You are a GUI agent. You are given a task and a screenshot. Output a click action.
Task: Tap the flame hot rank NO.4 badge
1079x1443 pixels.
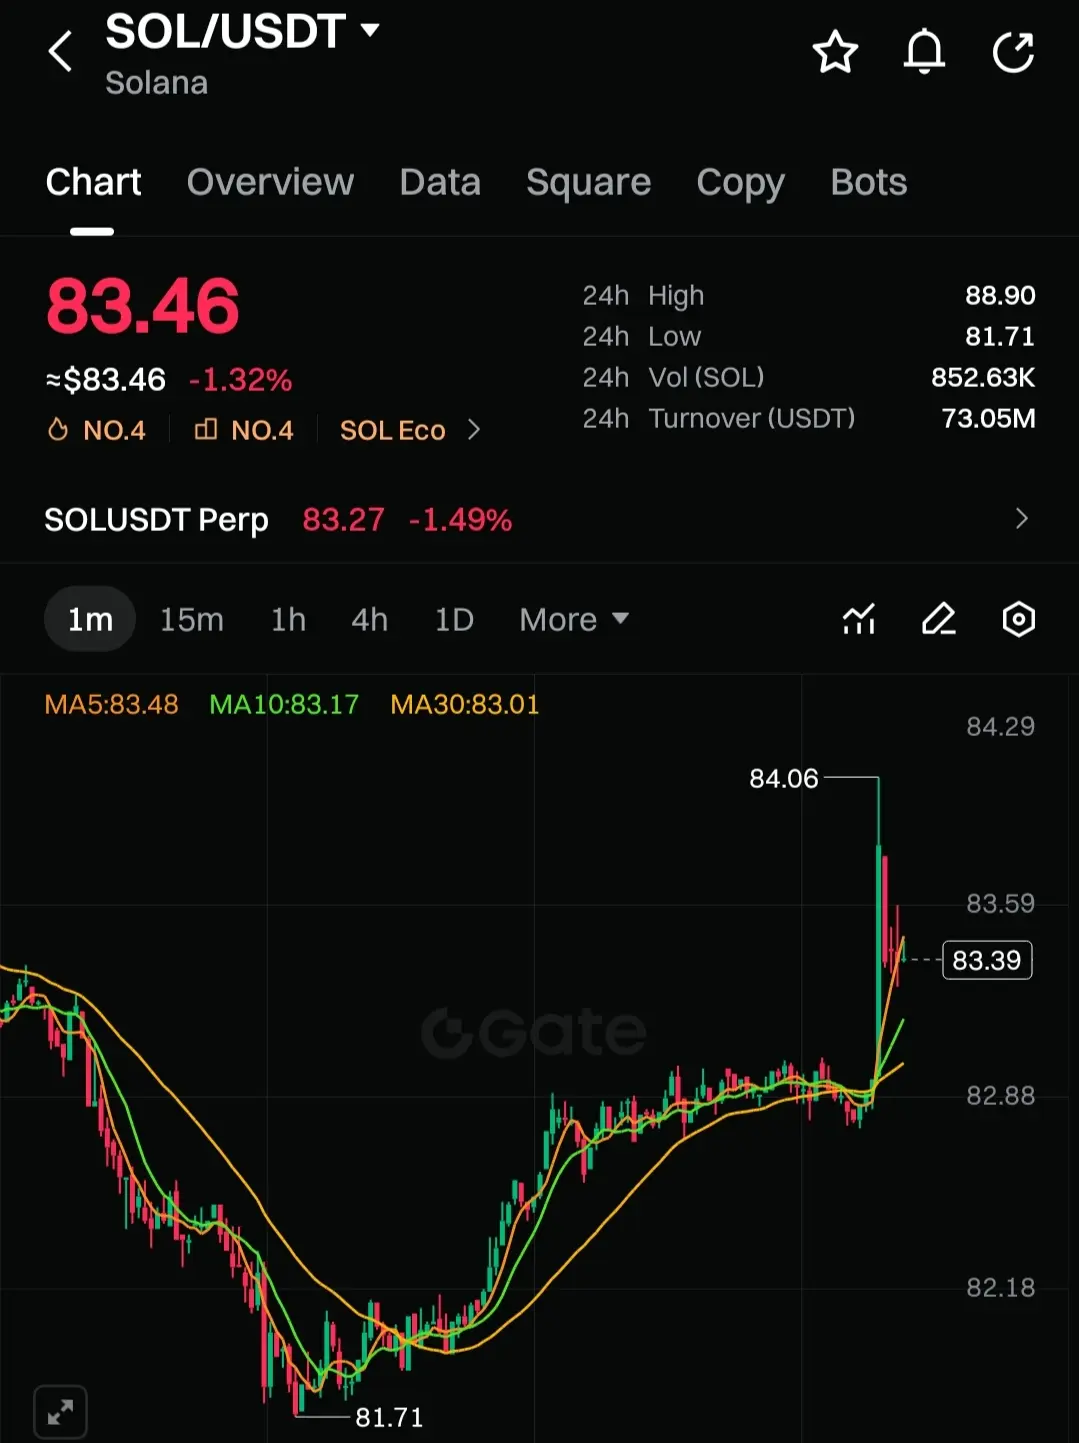[96, 430]
